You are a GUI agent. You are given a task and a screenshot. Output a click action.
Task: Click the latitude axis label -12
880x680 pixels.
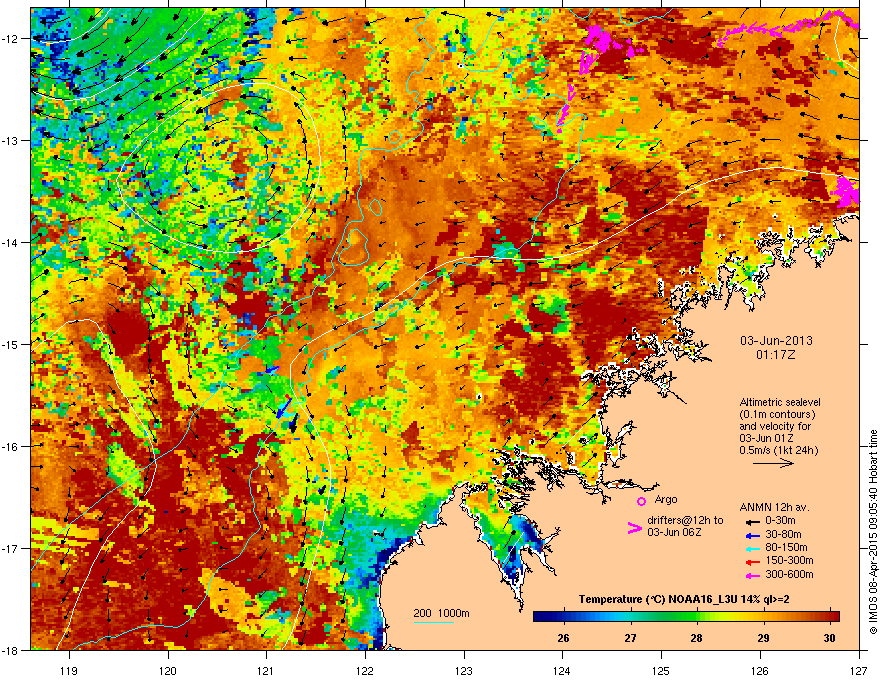click(11, 39)
